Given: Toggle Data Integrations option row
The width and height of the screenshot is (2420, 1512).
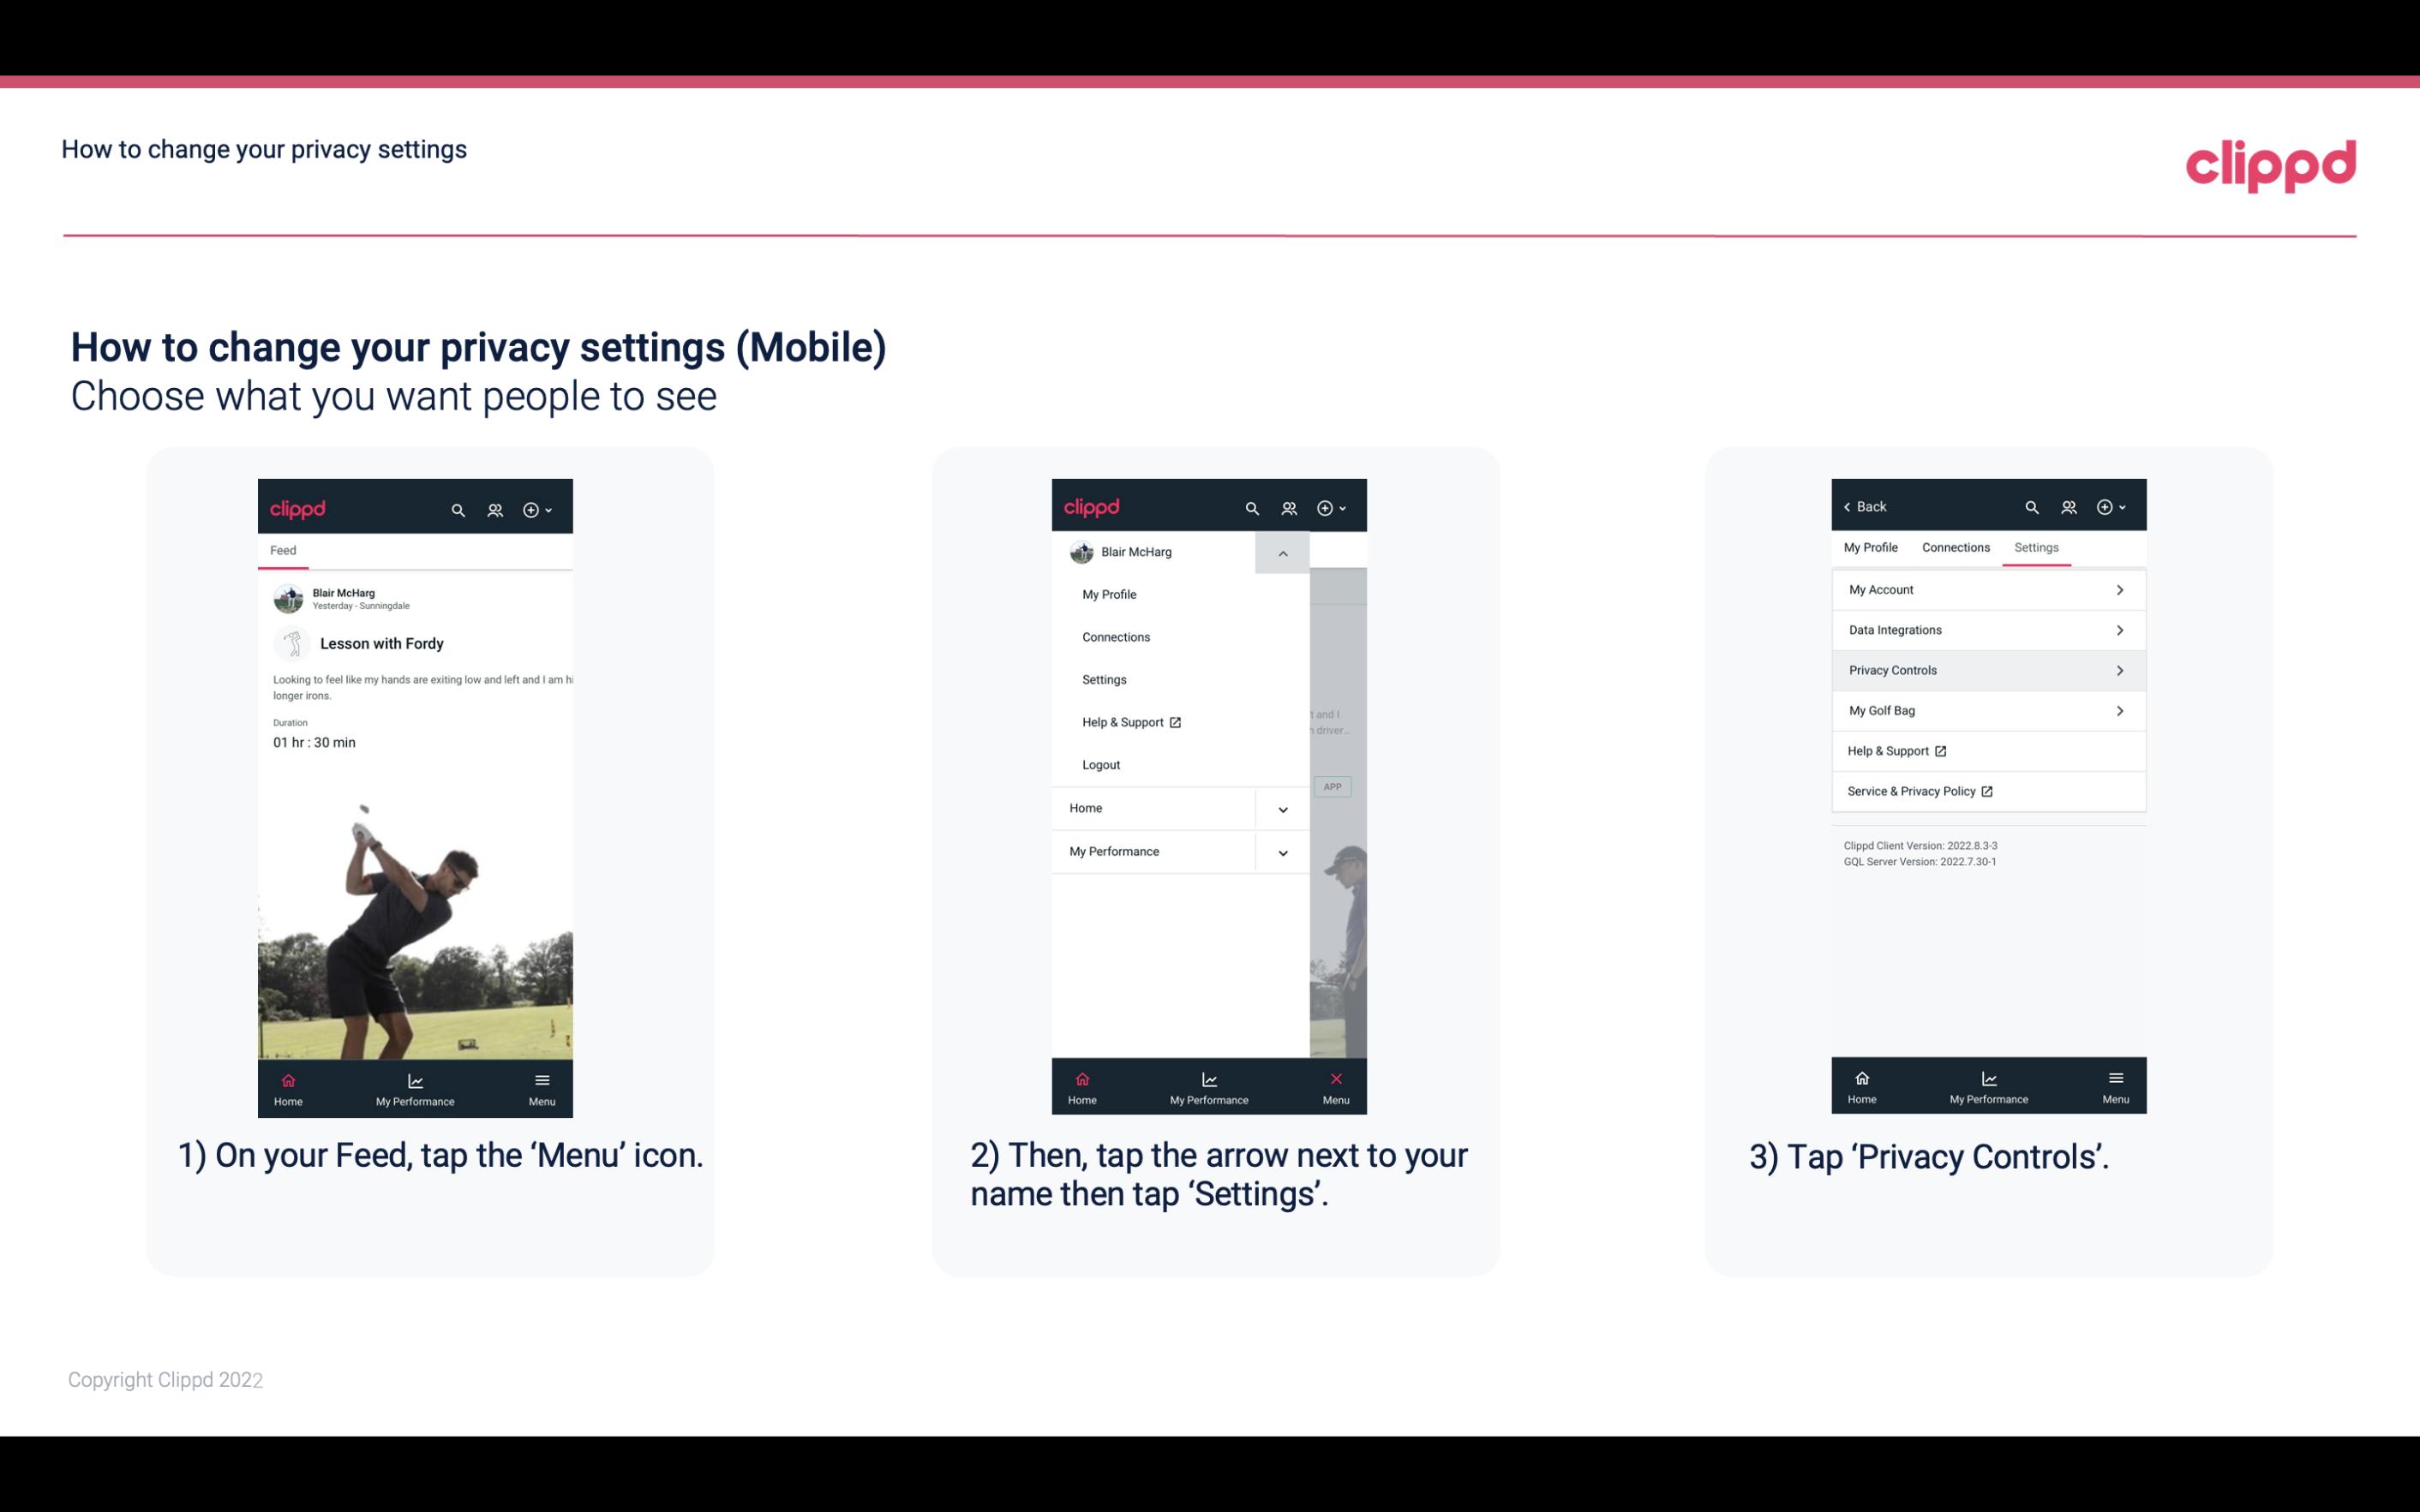Looking at the screenshot, I should [1986, 629].
